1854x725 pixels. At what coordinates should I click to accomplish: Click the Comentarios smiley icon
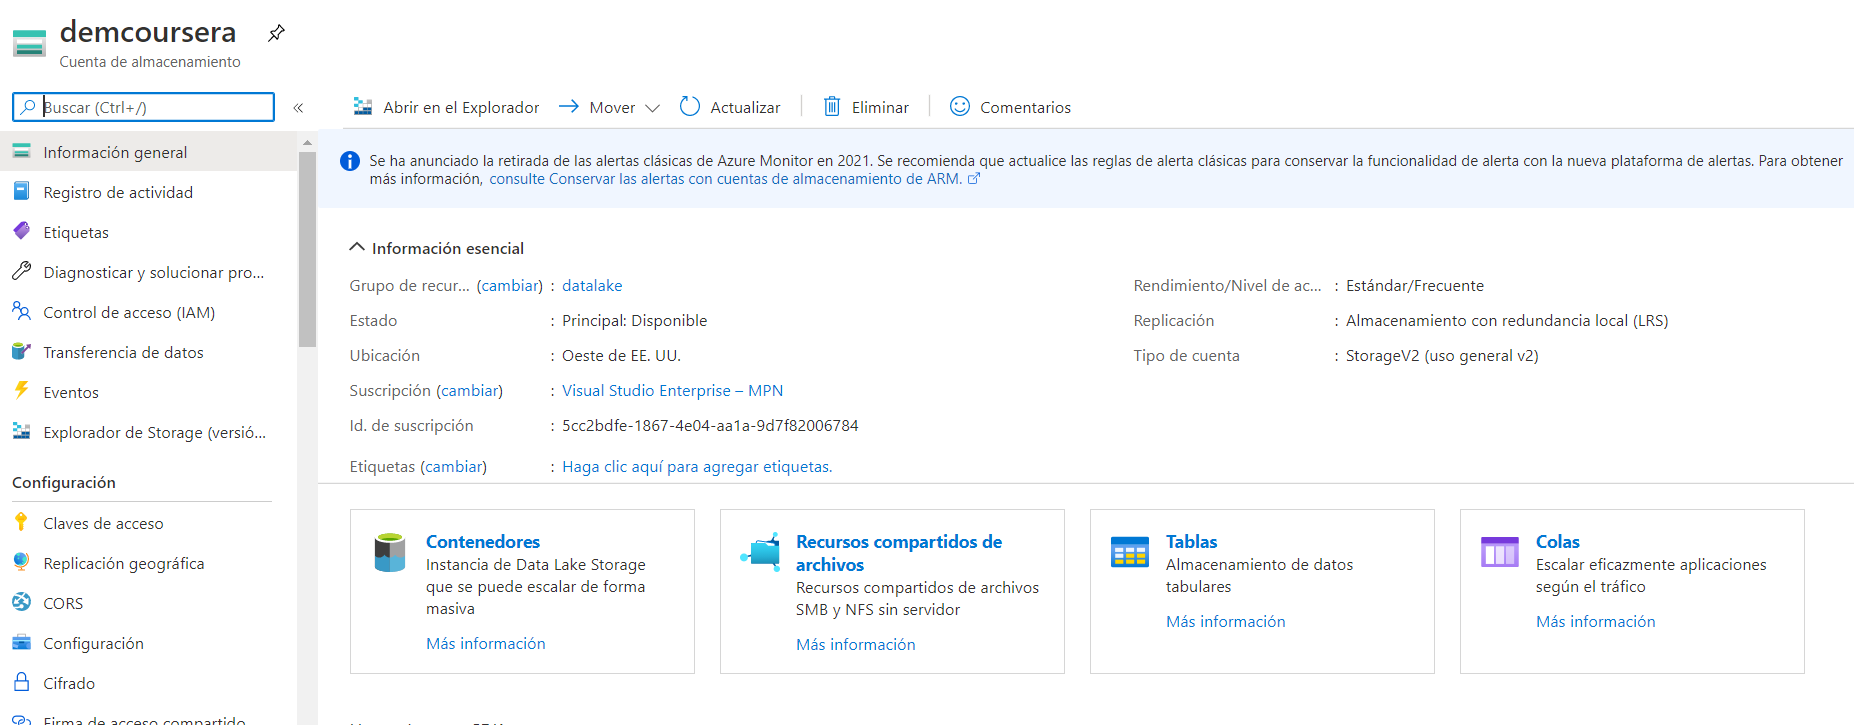pyautogui.click(x=960, y=106)
